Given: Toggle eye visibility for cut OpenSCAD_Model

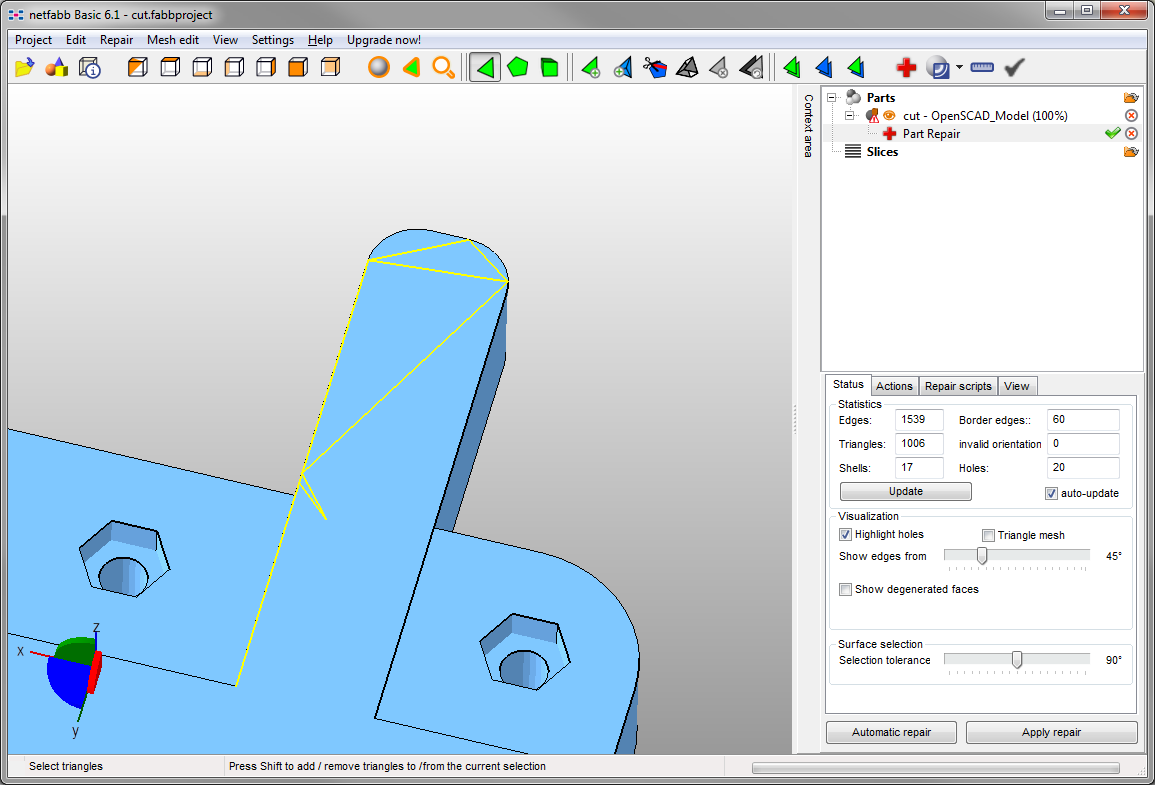Looking at the screenshot, I should (888, 116).
